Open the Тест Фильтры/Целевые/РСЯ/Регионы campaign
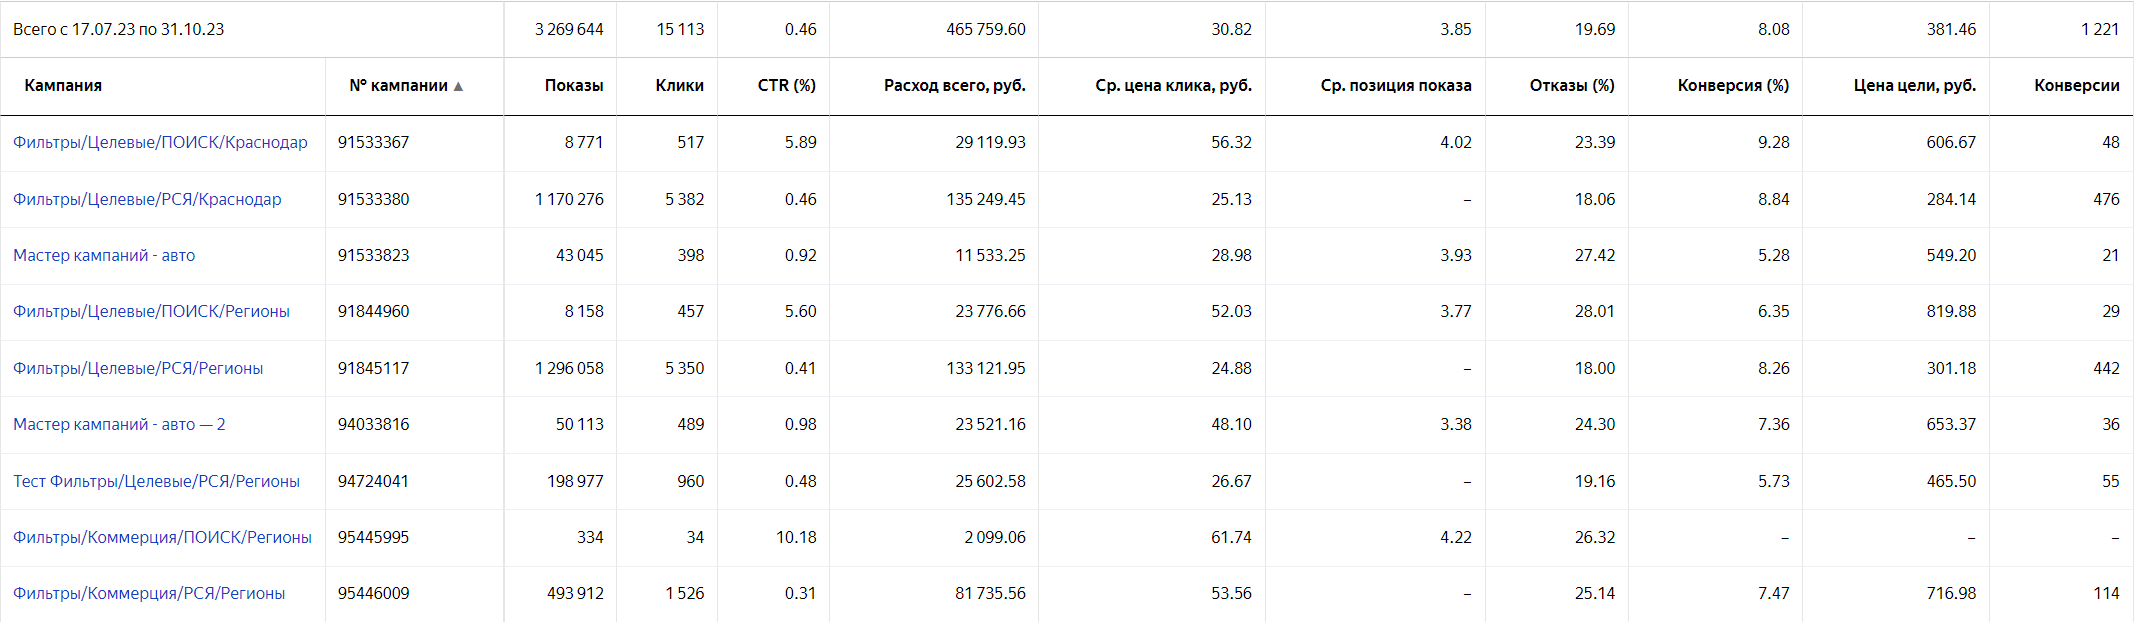The image size is (2136, 622). click(x=156, y=482)
